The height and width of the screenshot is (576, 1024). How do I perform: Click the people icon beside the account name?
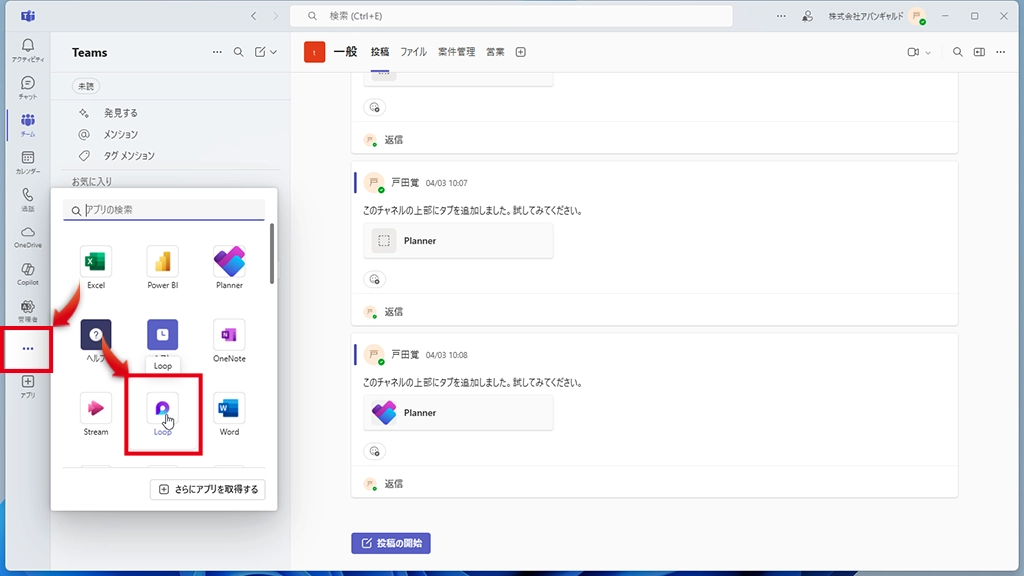[x=808, y=16]
